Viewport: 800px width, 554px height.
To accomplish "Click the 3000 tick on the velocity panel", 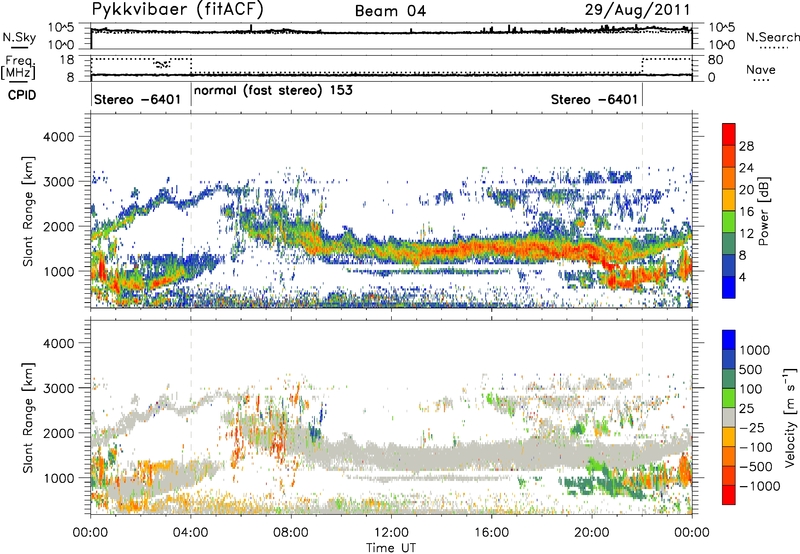I will 58,388.
